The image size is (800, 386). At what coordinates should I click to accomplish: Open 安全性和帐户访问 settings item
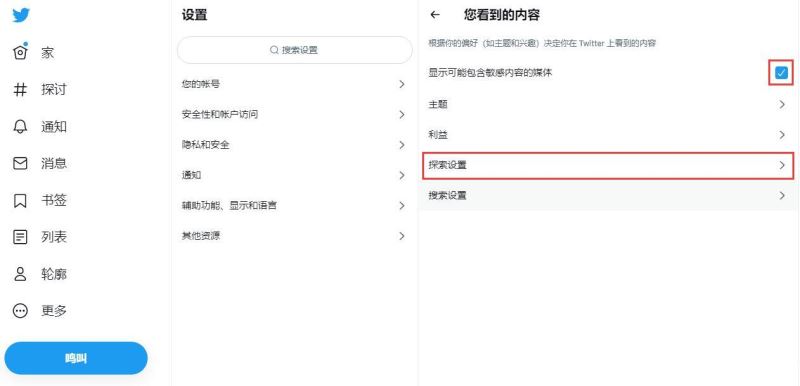pyautogui.click(x=294, y=114)
